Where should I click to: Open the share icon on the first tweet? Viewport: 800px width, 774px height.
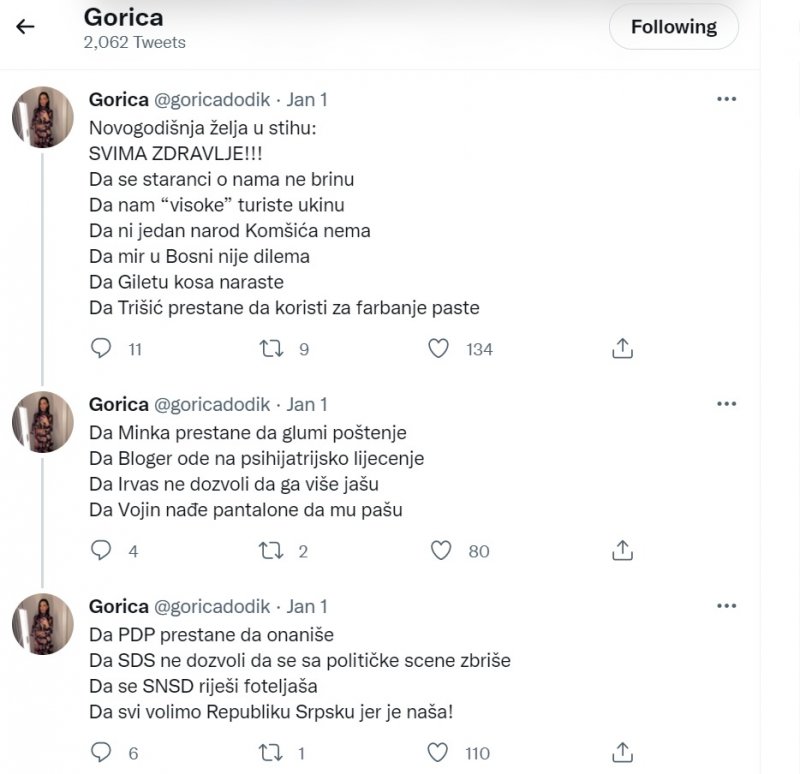(x=623, y=349)
